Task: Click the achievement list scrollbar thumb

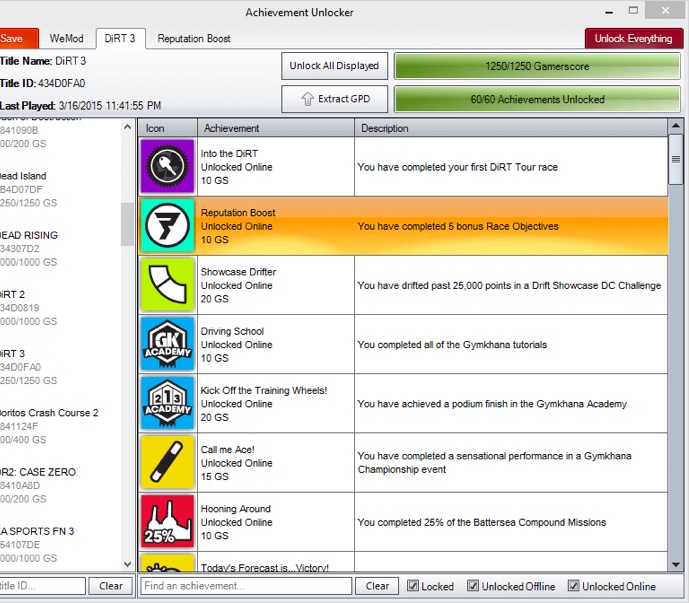Action: pos(676,160)
